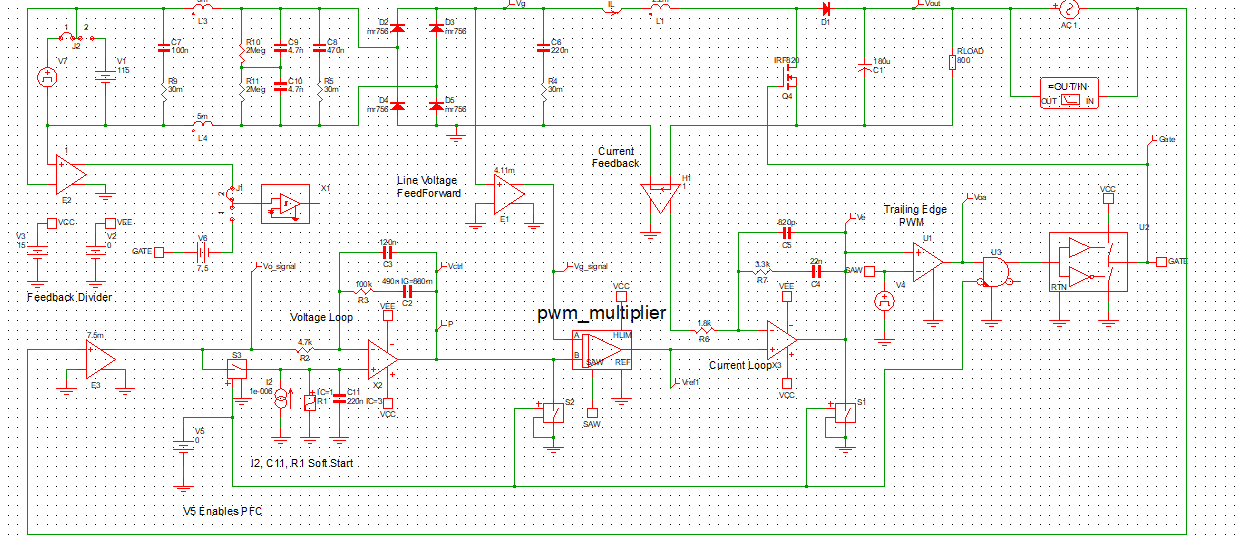Click the "V5 Enables PFC" text label

tap(229, 510)
